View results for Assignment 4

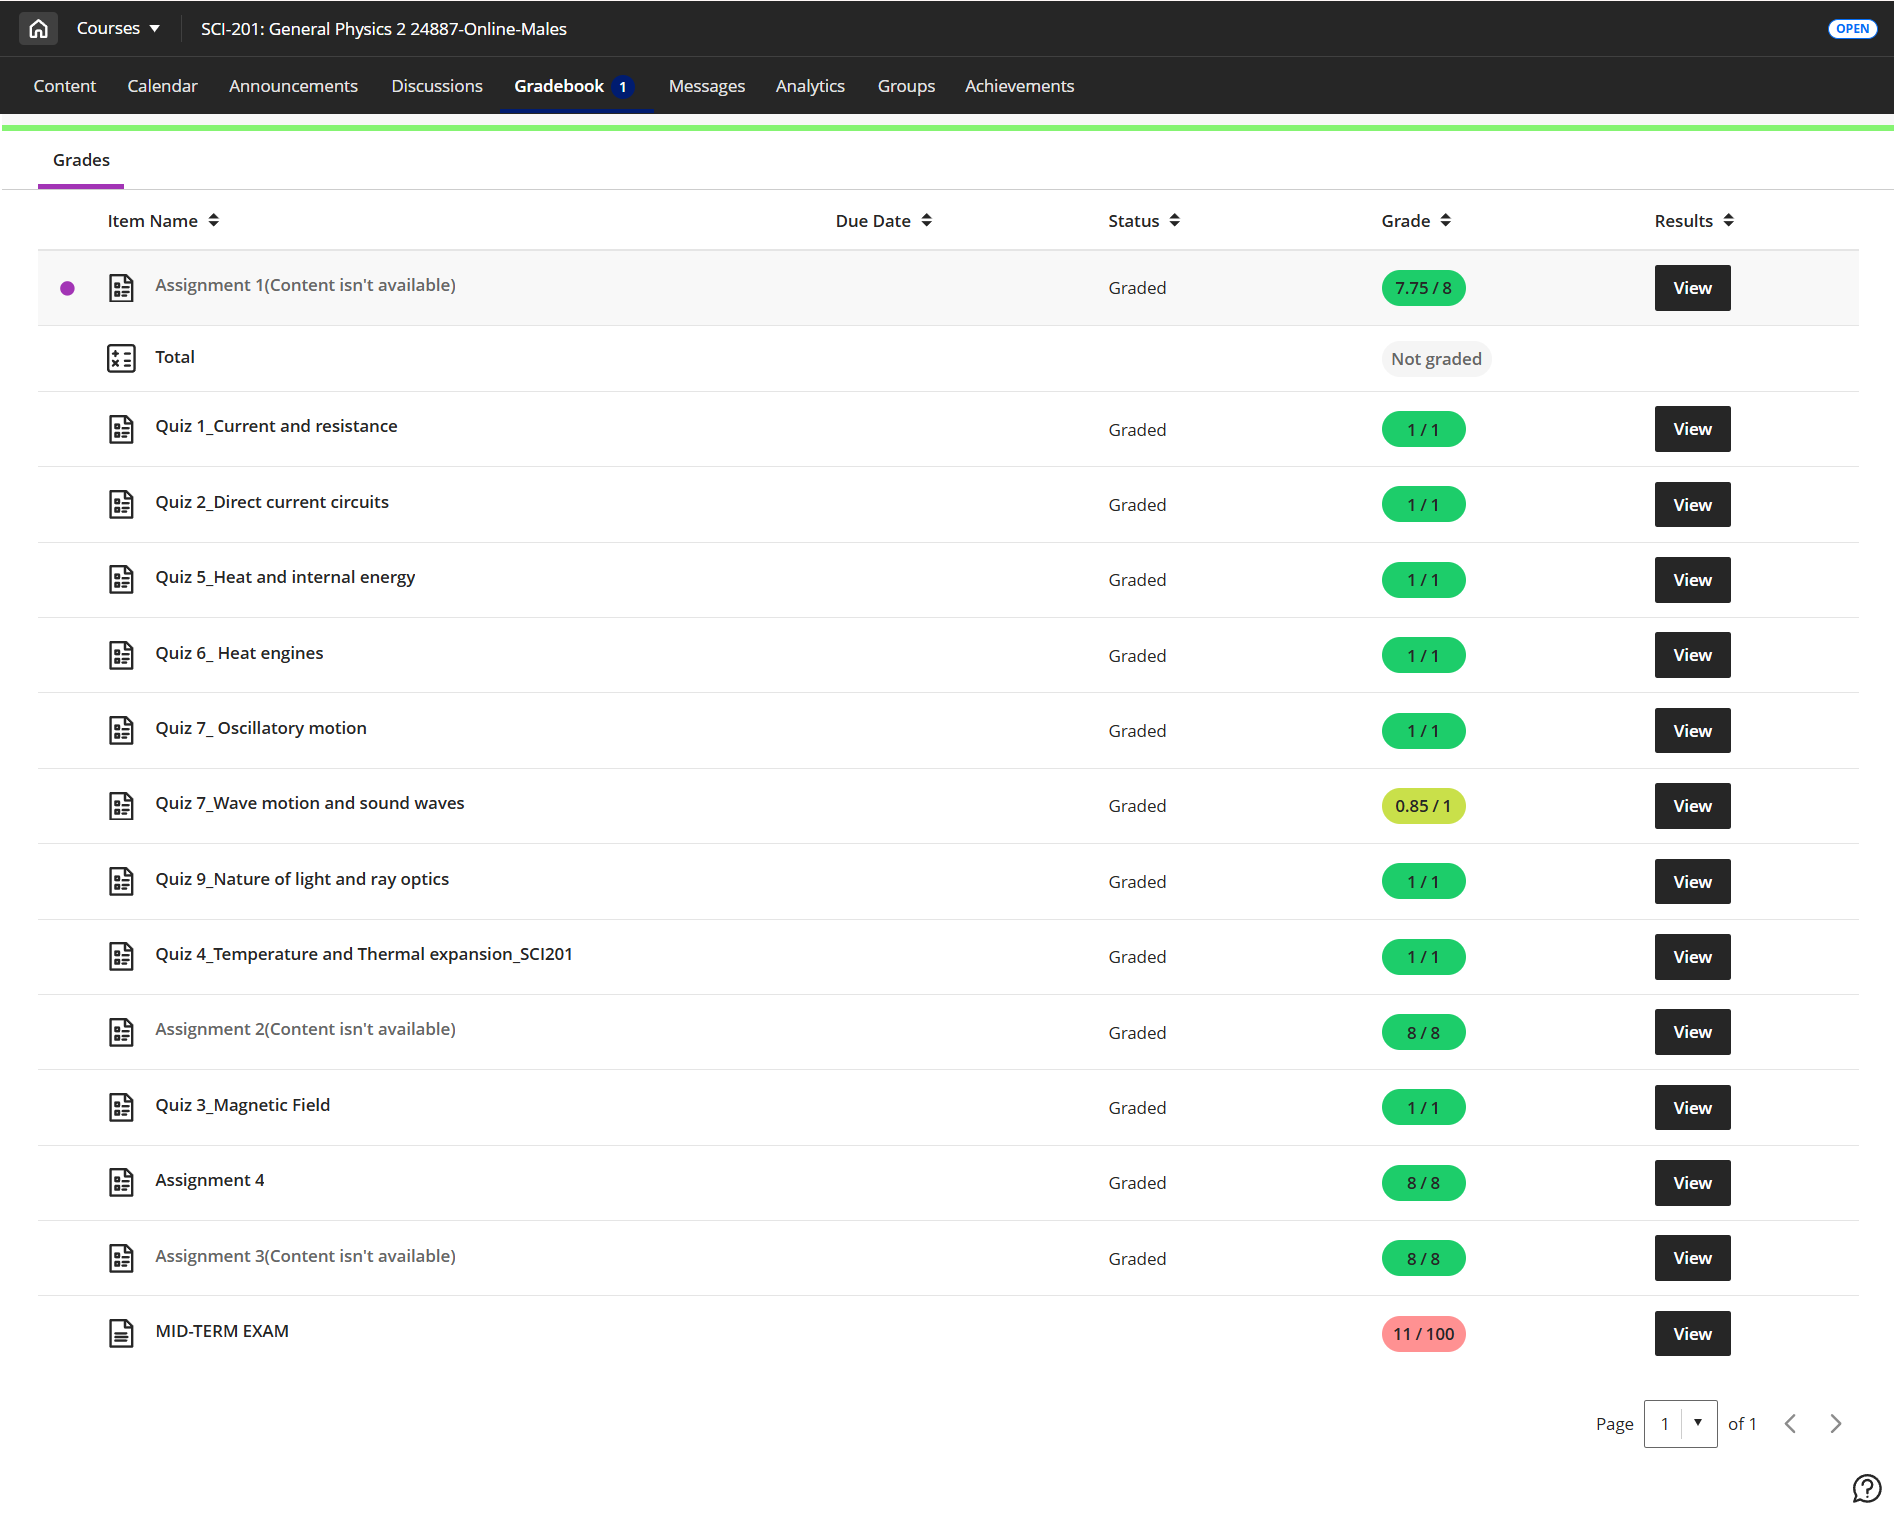(x=1692, y=1182)
